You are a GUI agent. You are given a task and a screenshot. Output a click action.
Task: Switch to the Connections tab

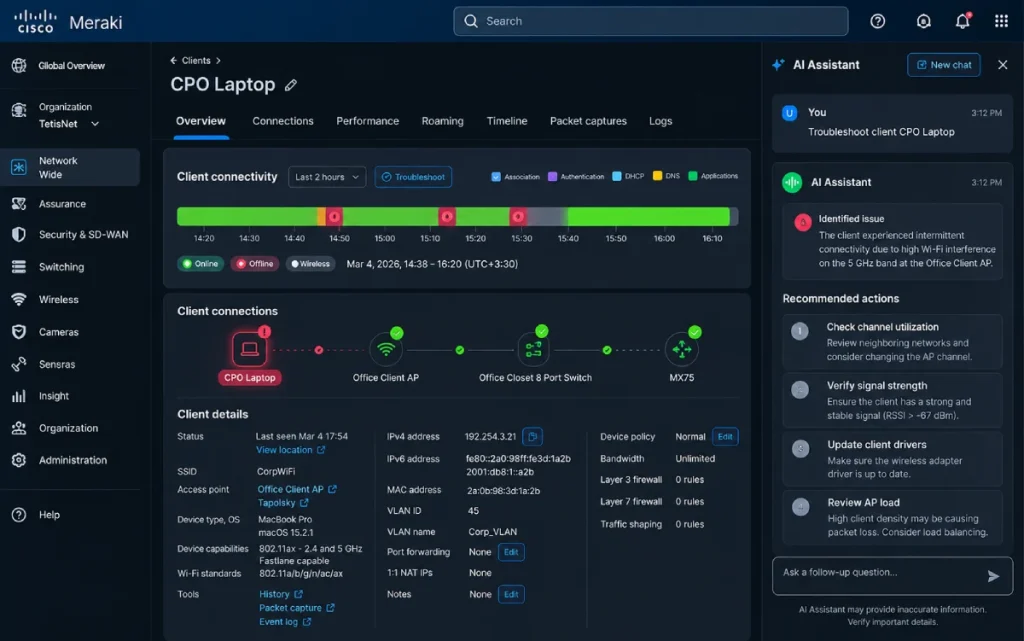point(283,121)
